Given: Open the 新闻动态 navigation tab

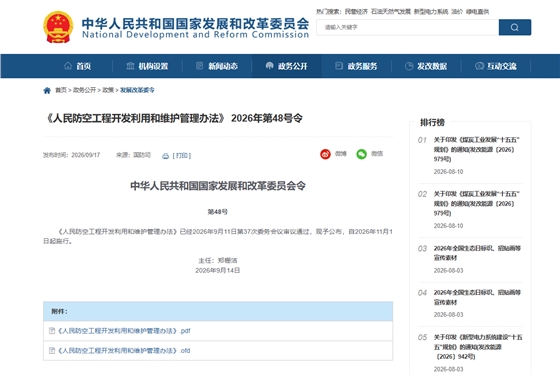Looking at the screenshot, I should (x=217, y=66).
